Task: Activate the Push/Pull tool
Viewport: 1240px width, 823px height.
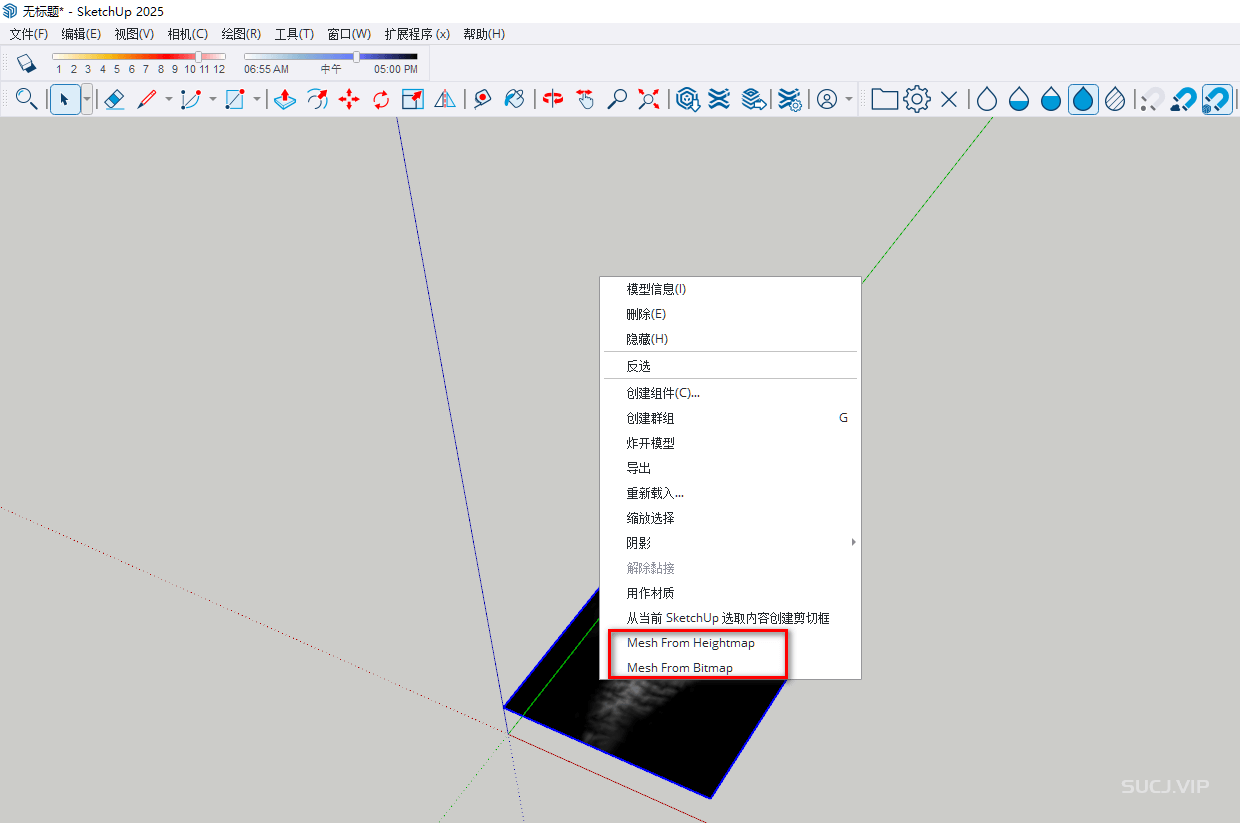Action: point(285,99)
